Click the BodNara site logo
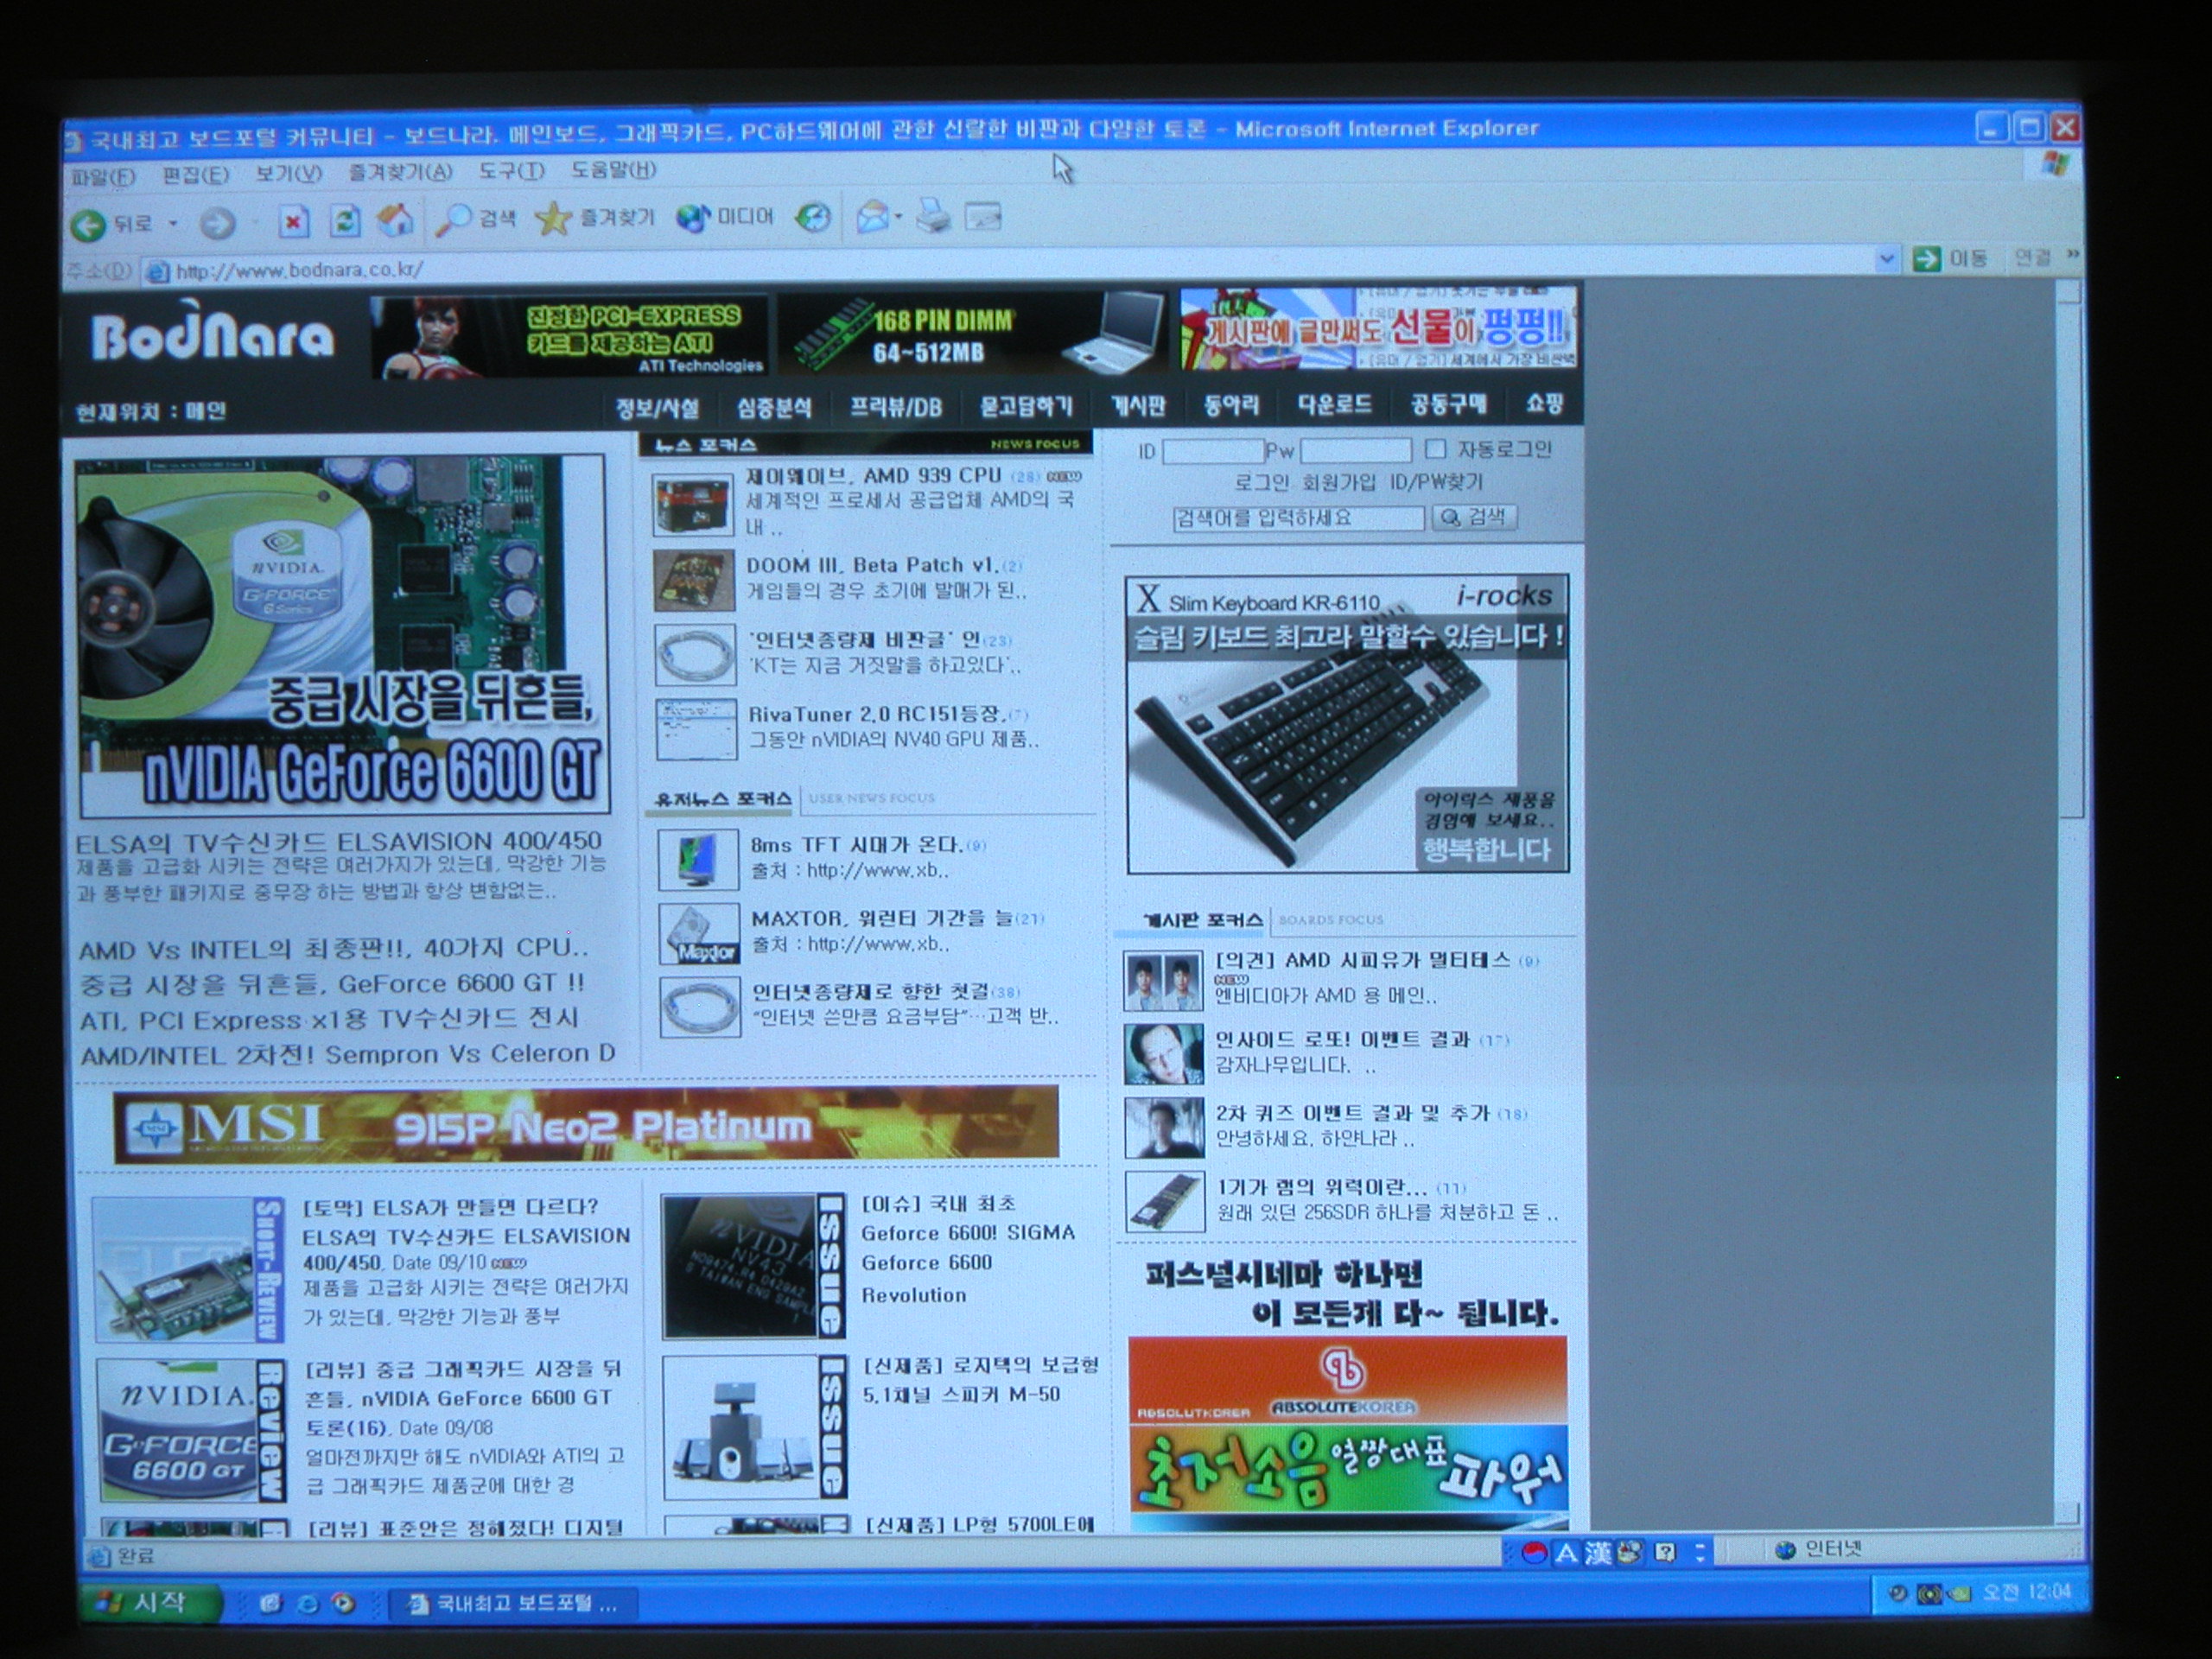This screenshot has width=2212, height=1659. click(x=212, y=334)
